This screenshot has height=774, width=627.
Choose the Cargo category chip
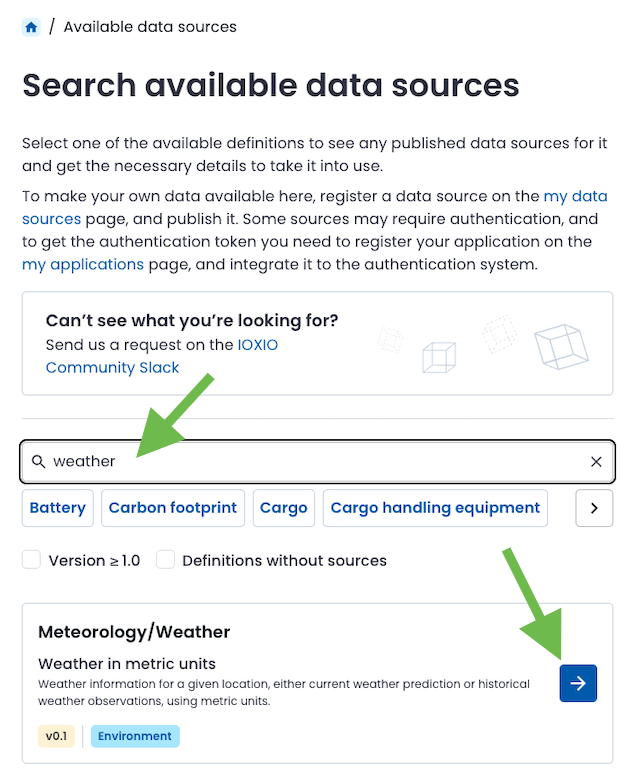point(284,508)
